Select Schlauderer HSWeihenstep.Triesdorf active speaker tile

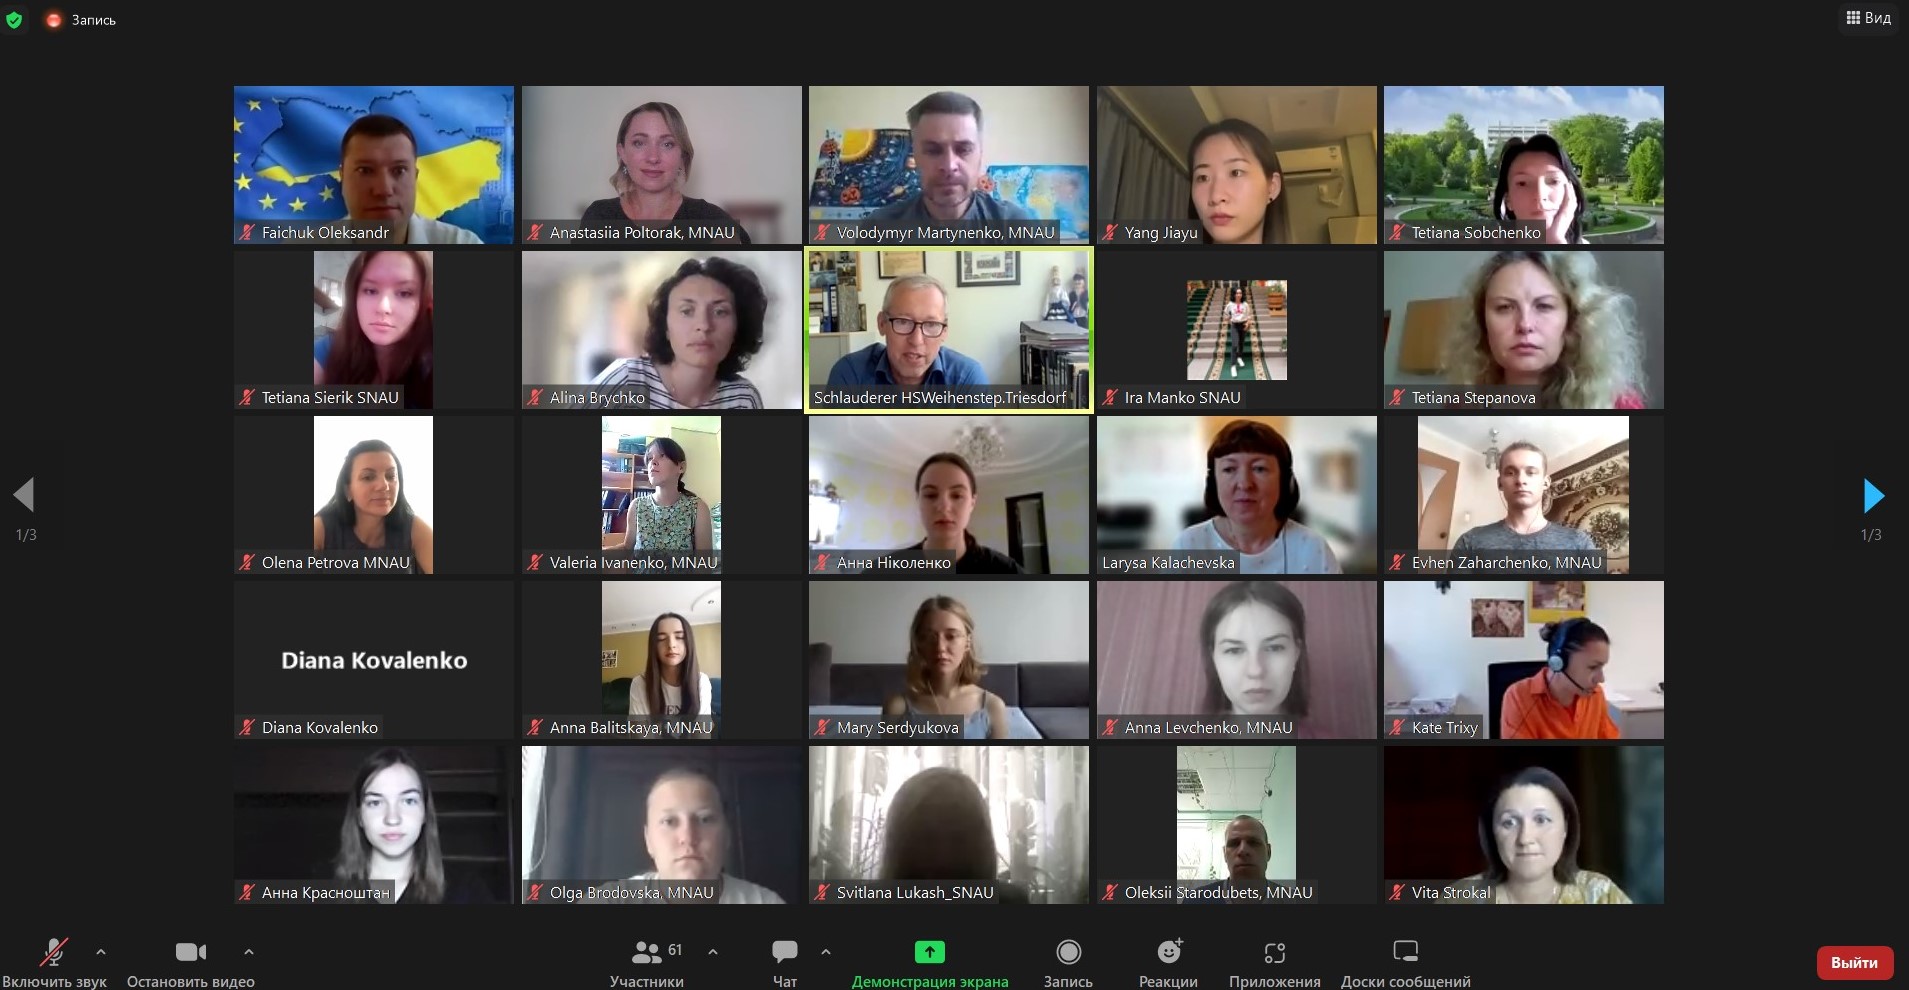click(x=949, y=330)
